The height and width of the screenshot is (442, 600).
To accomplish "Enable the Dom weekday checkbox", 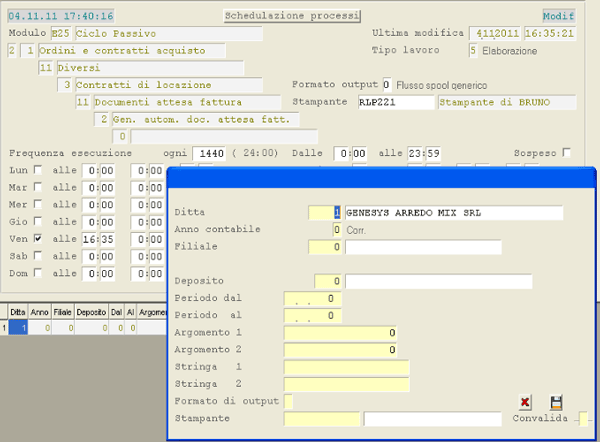I will [x=38, y=273].
